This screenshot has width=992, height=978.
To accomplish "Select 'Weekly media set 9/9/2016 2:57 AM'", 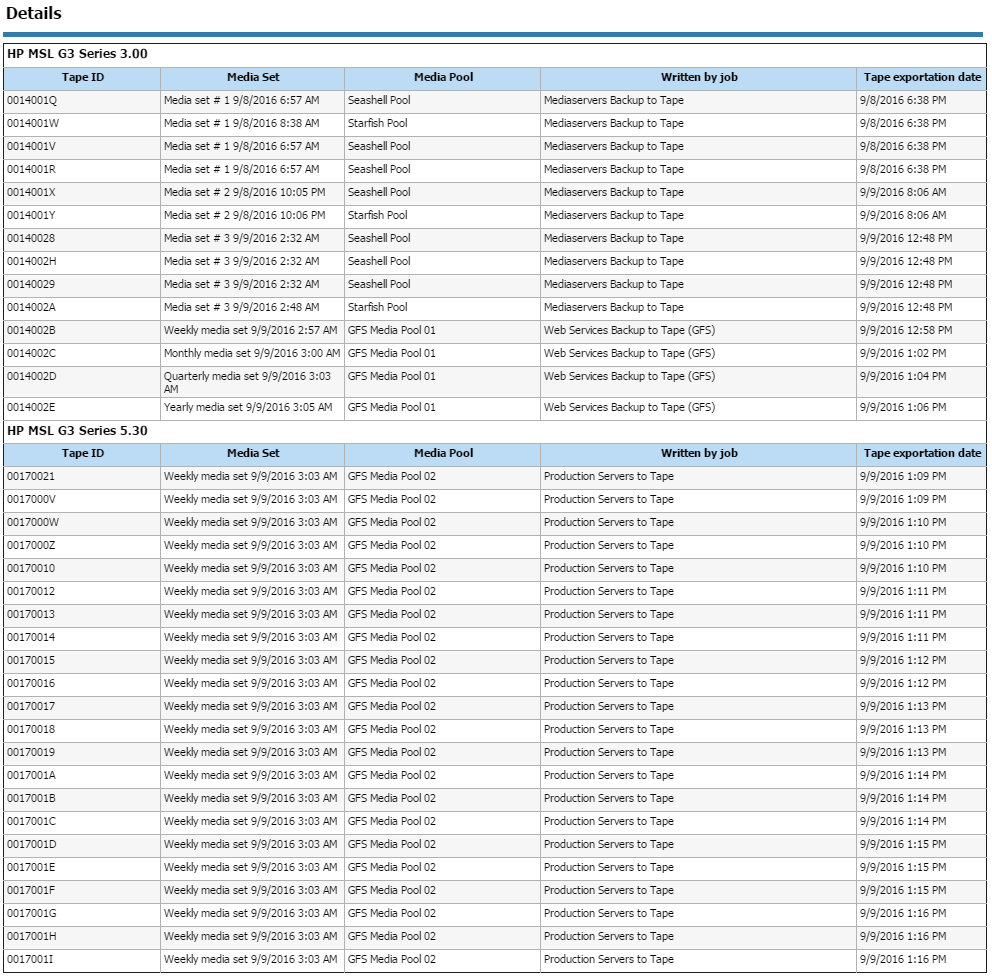I will coord(250,330).
